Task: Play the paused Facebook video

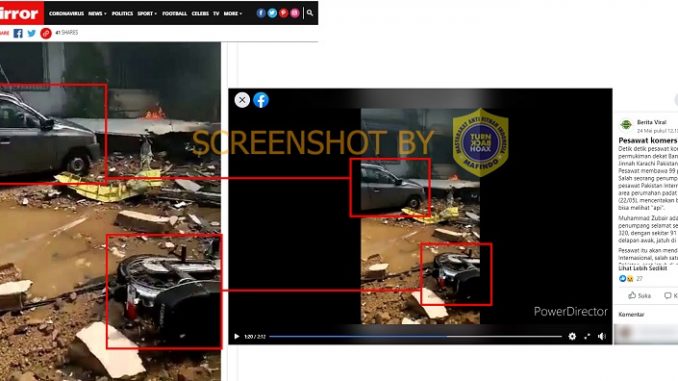Action: [237, 336]
